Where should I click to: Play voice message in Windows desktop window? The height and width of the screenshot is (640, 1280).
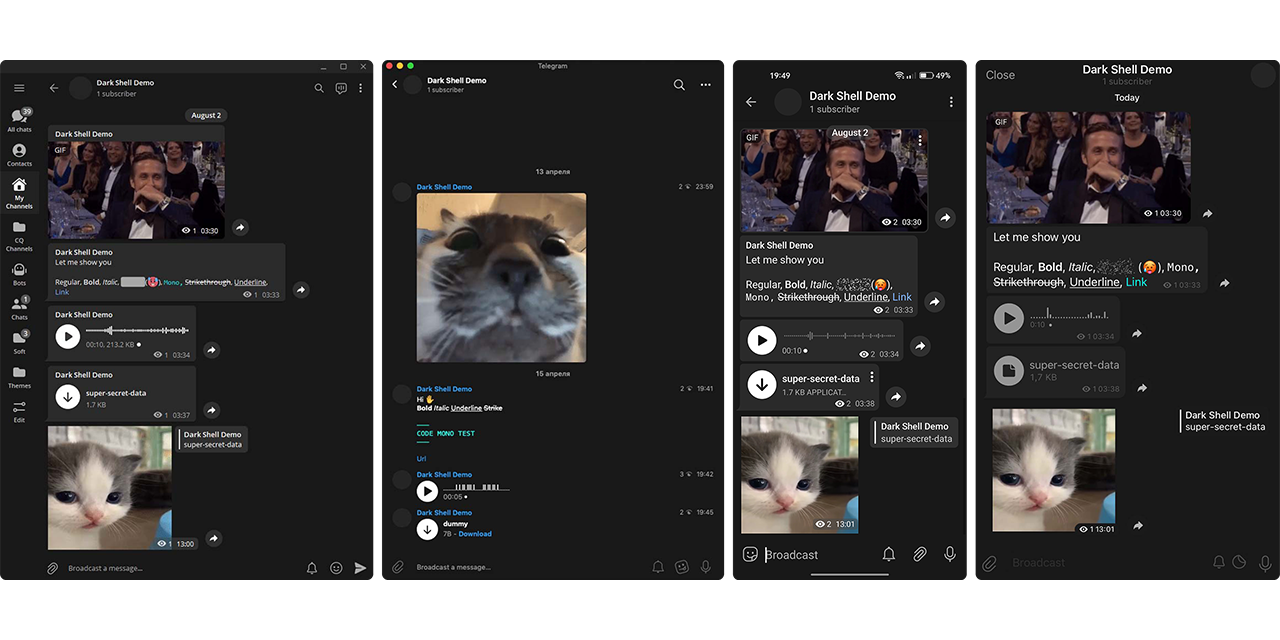pyautogui.click(x=67, y=336)
